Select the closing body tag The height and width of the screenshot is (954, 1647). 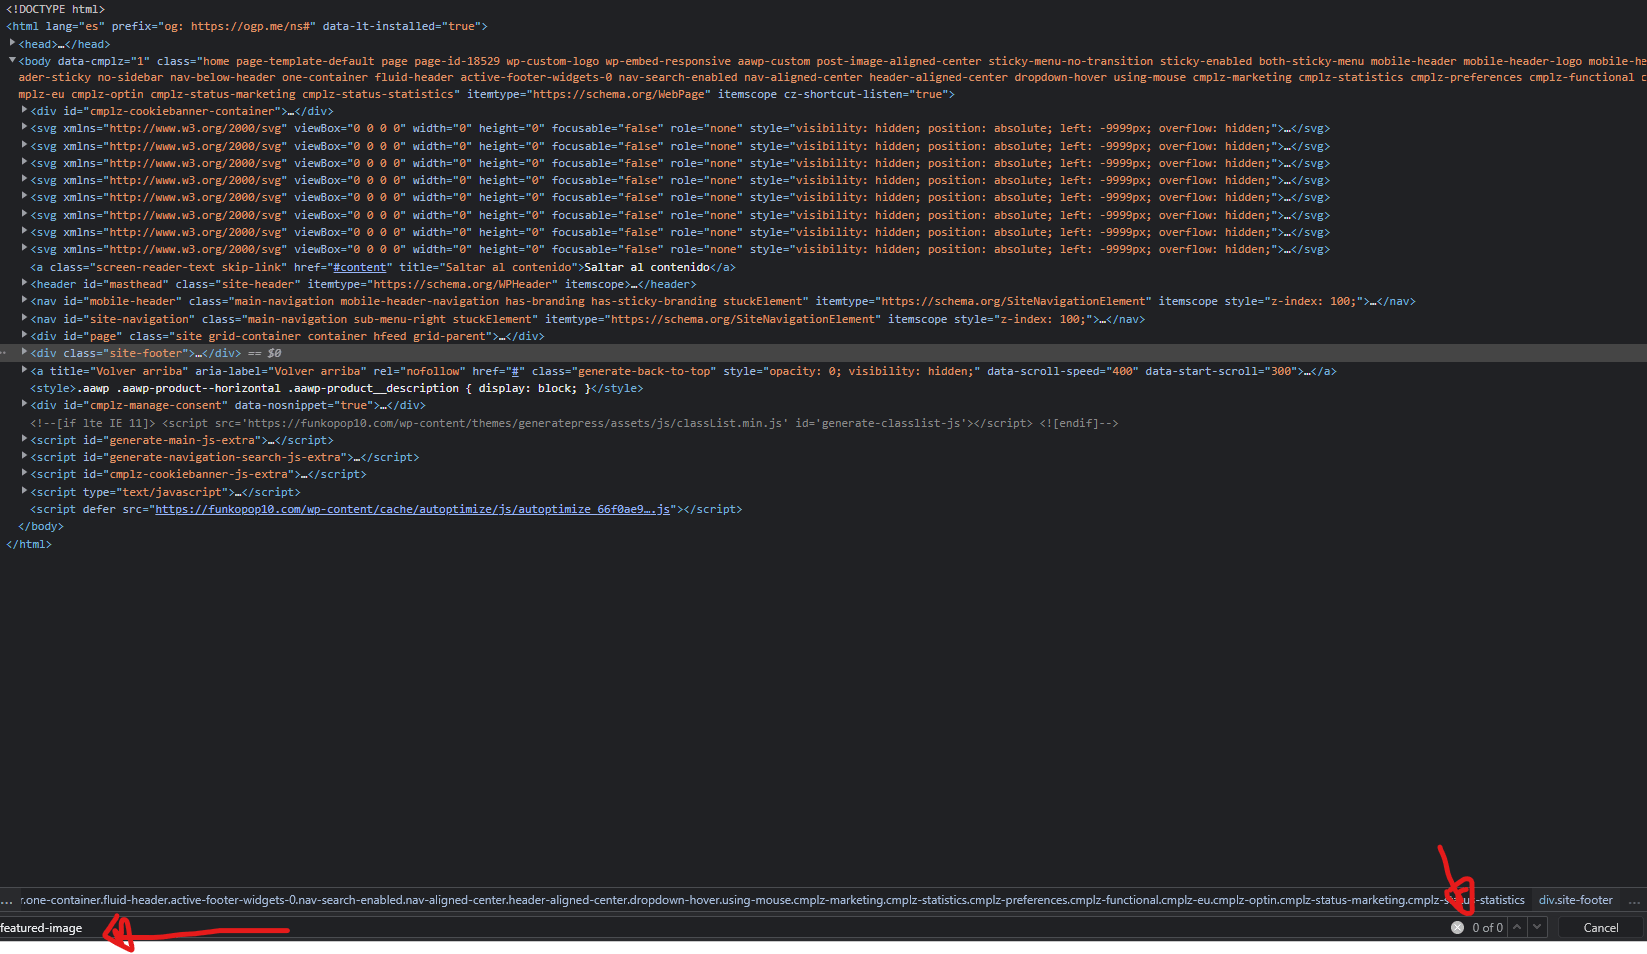click(41, 526)
